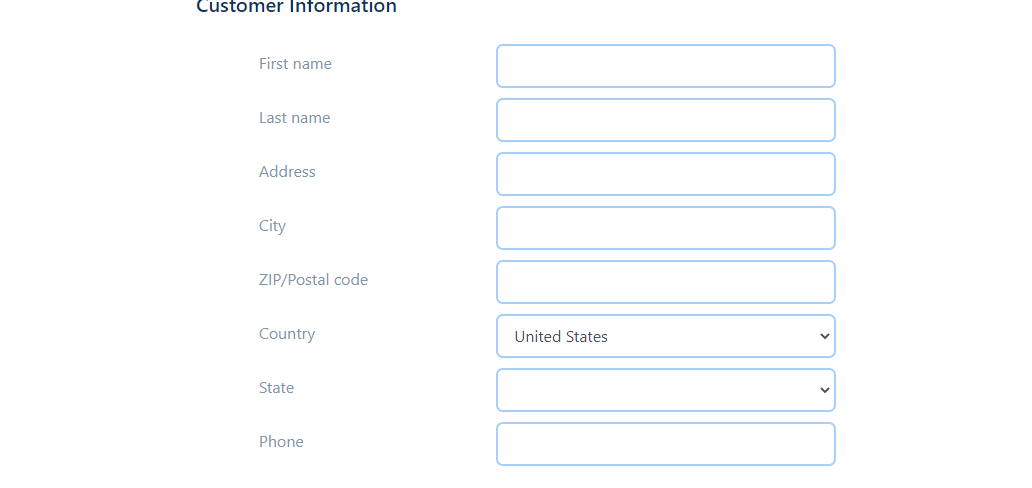Click the ZIP/Postal code label

pyautogui.click(x=313, y=280)
